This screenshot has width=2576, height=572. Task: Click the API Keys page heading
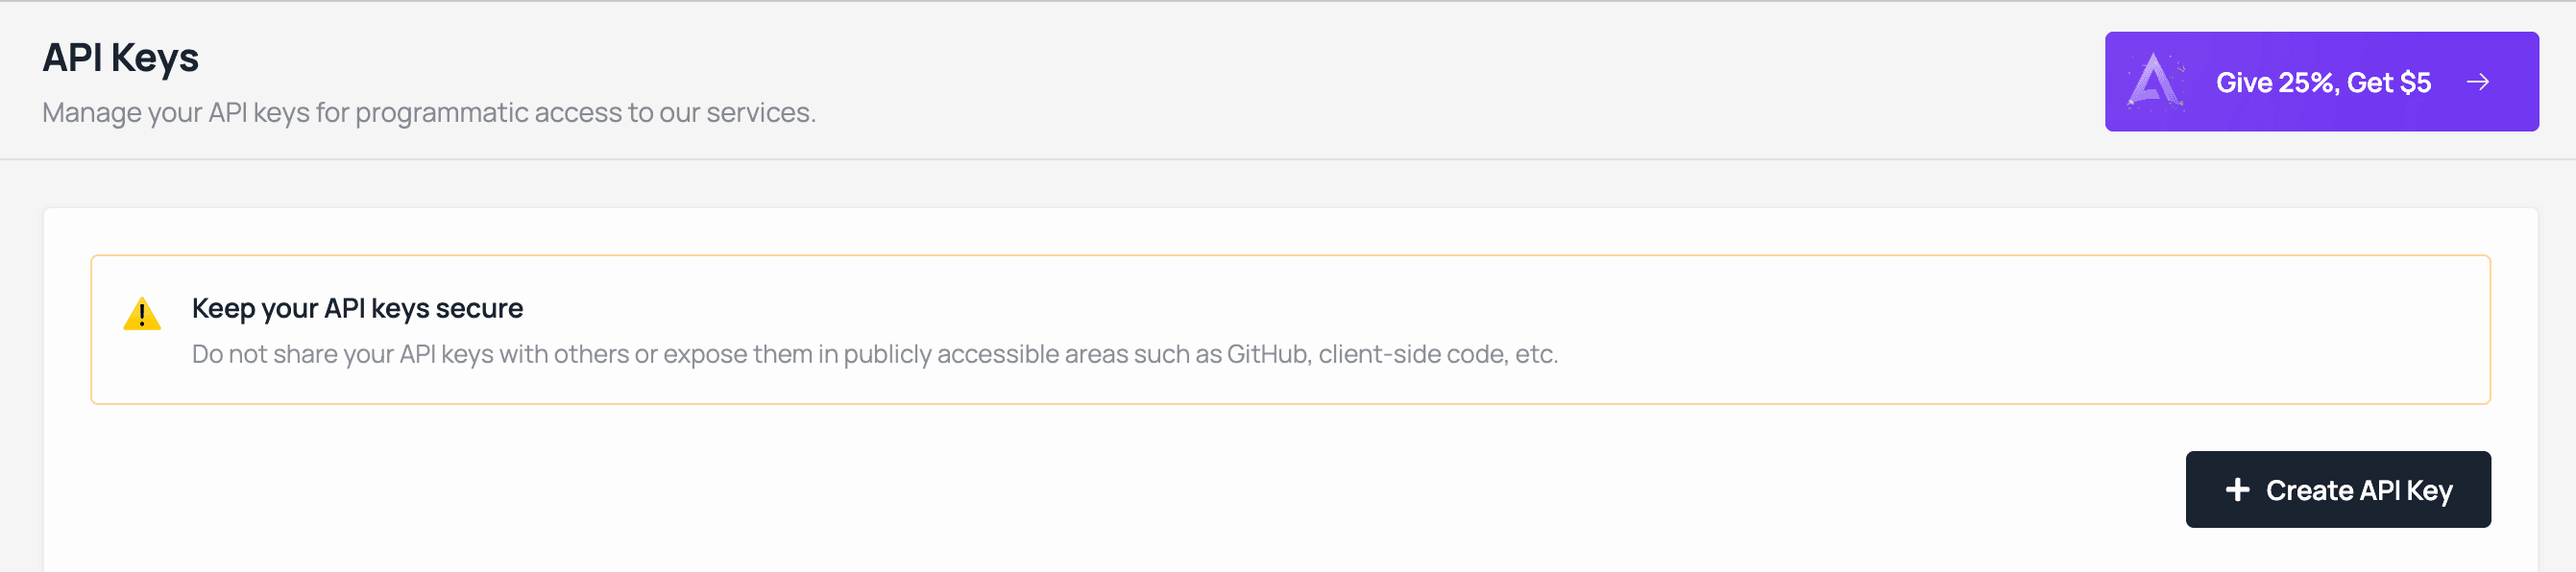click(x=120, y=58)
